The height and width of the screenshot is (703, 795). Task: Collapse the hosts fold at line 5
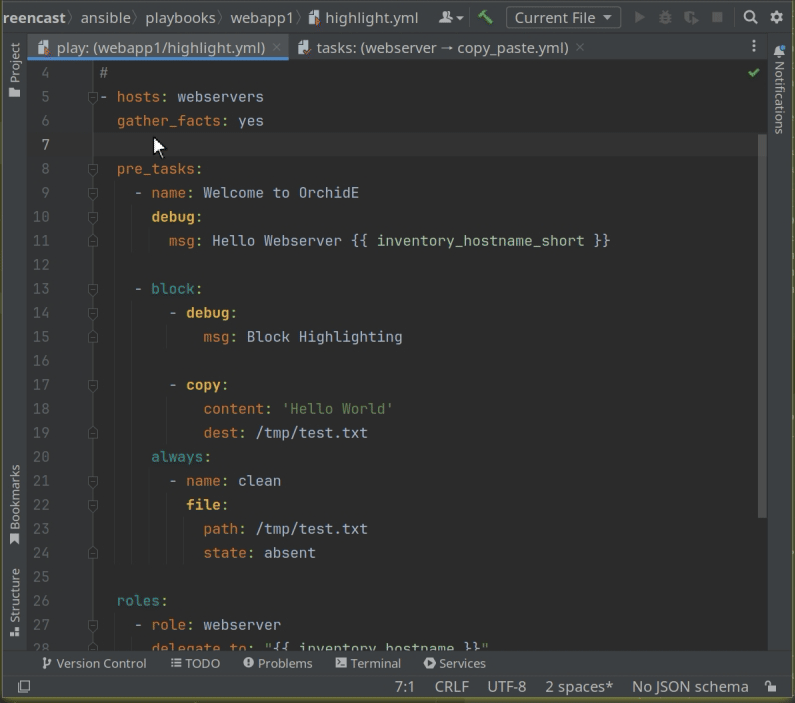click(92, 97)
